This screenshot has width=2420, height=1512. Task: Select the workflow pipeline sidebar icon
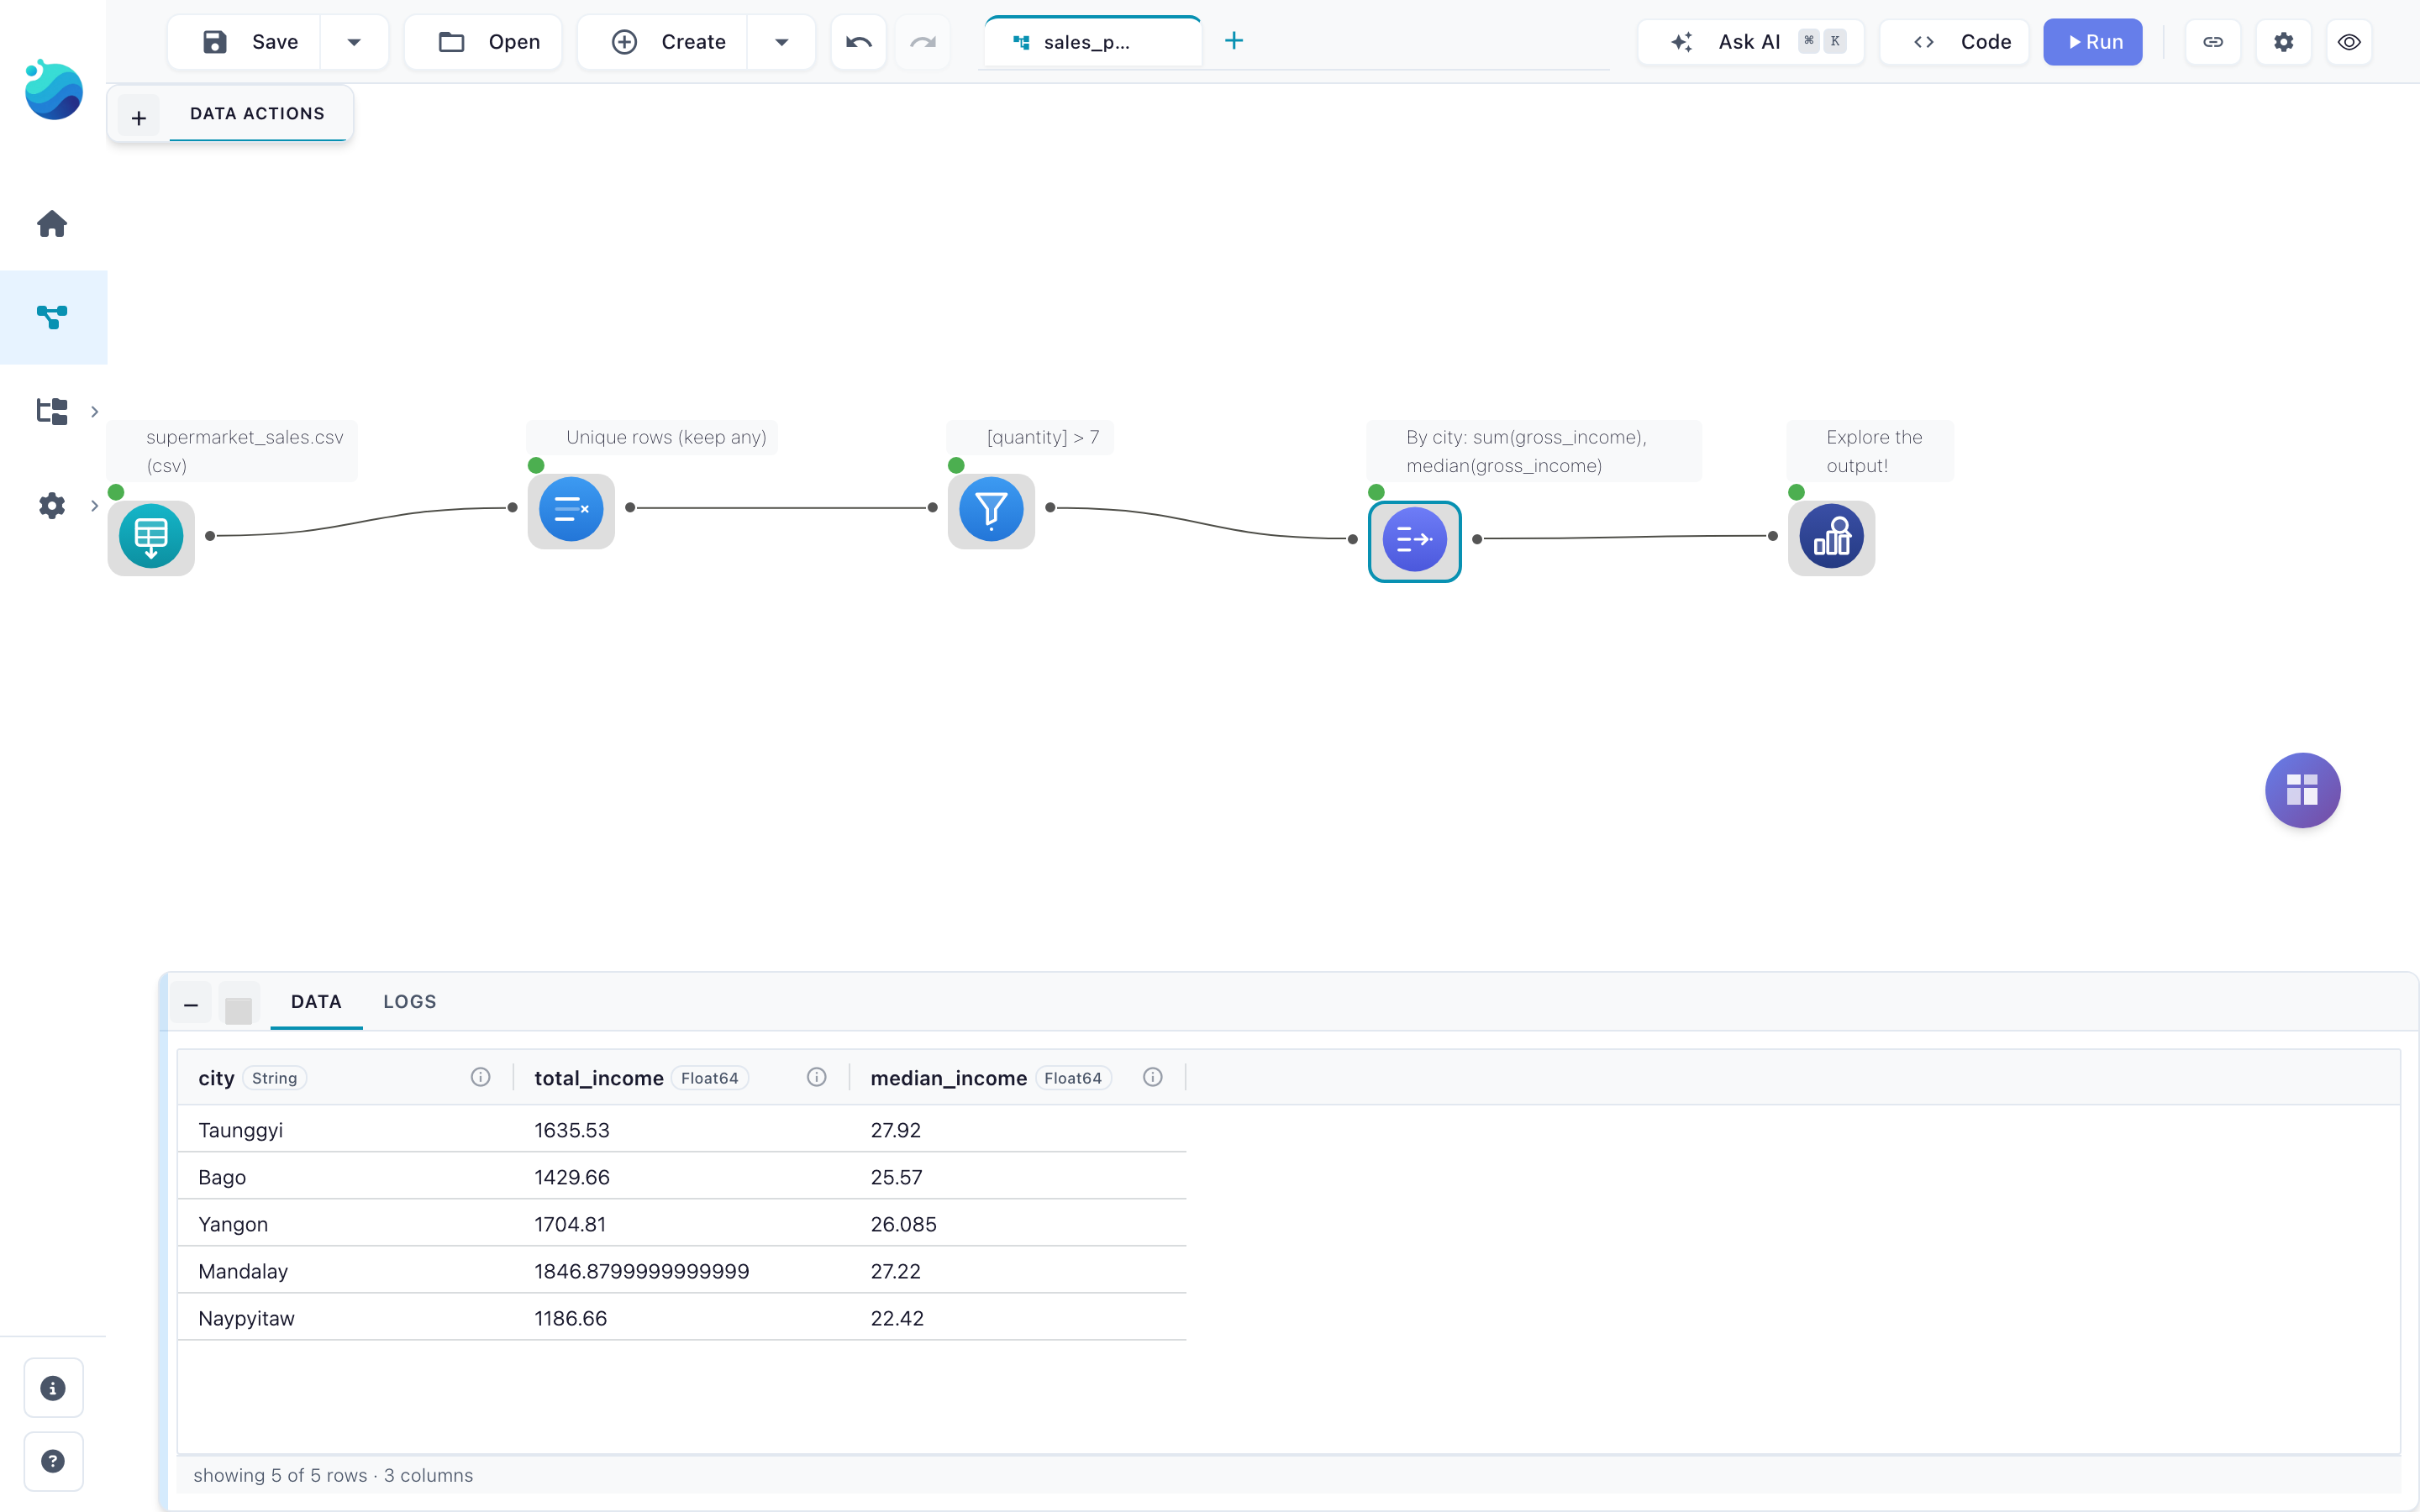[52, 317]
